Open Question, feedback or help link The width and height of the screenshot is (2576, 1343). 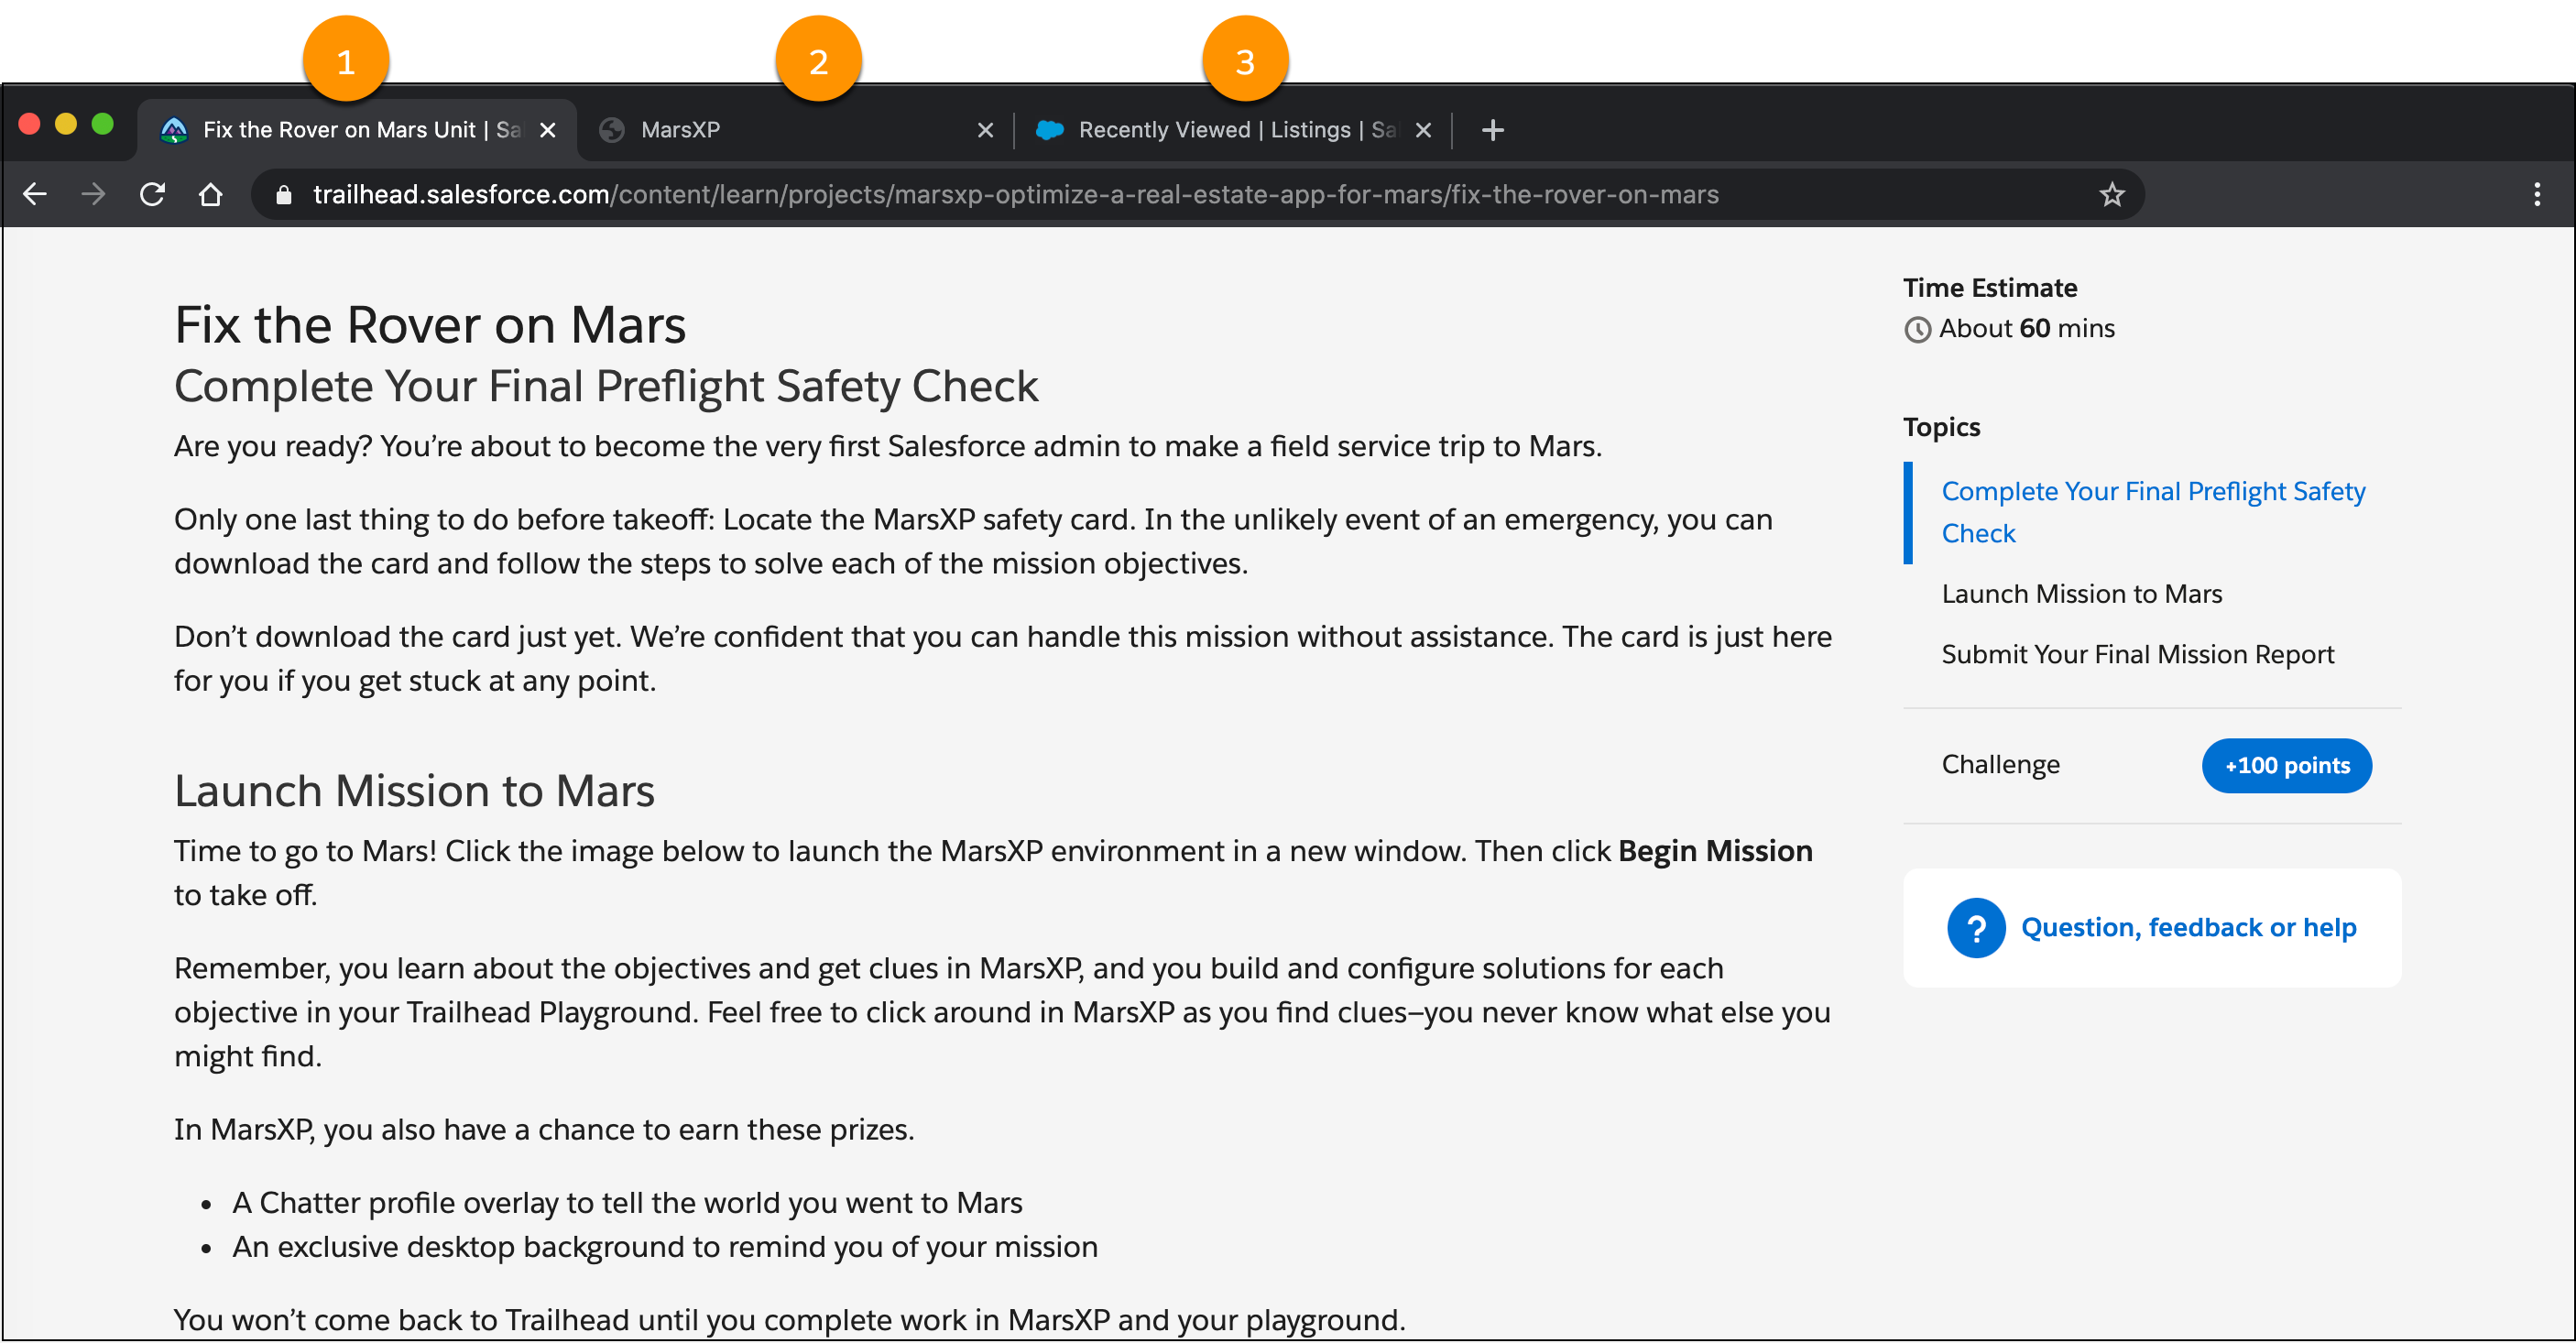[x=2188, y=927]
